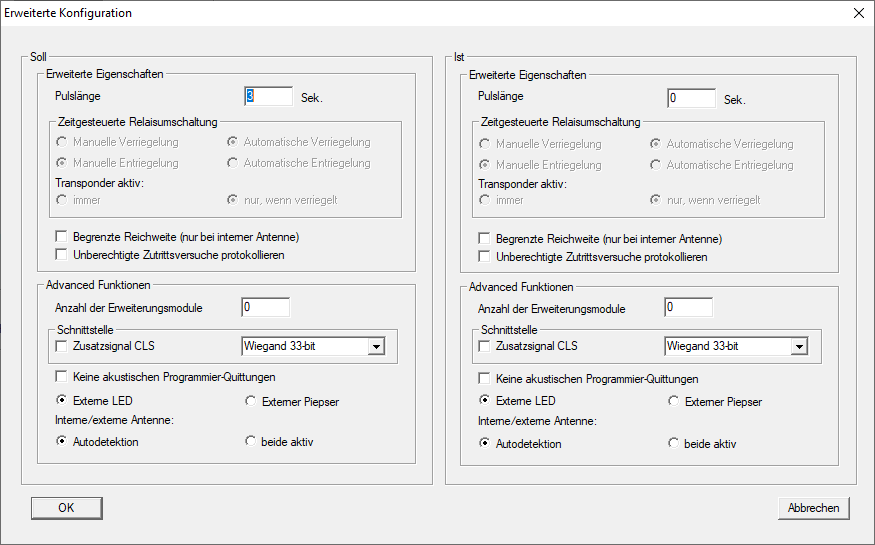Select Externe LED in Soll panel
Viewport: 875px width, 545px height.
coord(63,401)
